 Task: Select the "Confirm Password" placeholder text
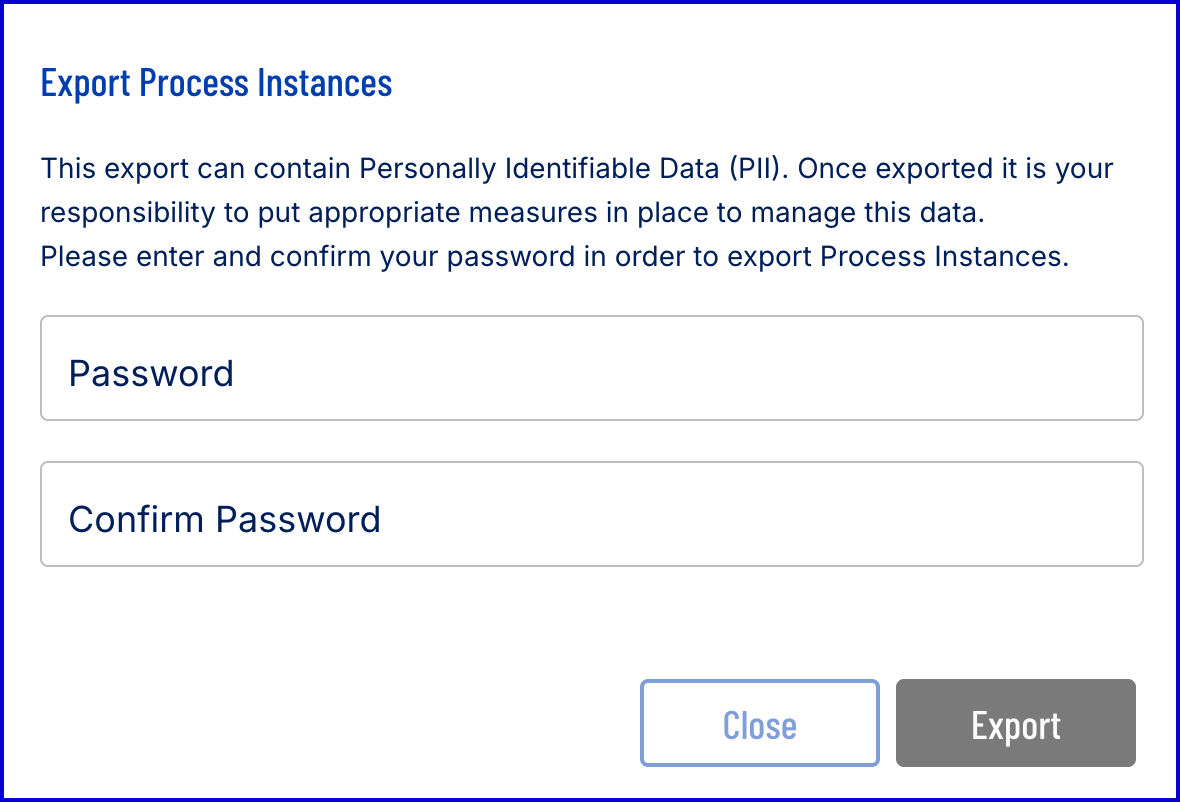point(224,519)
